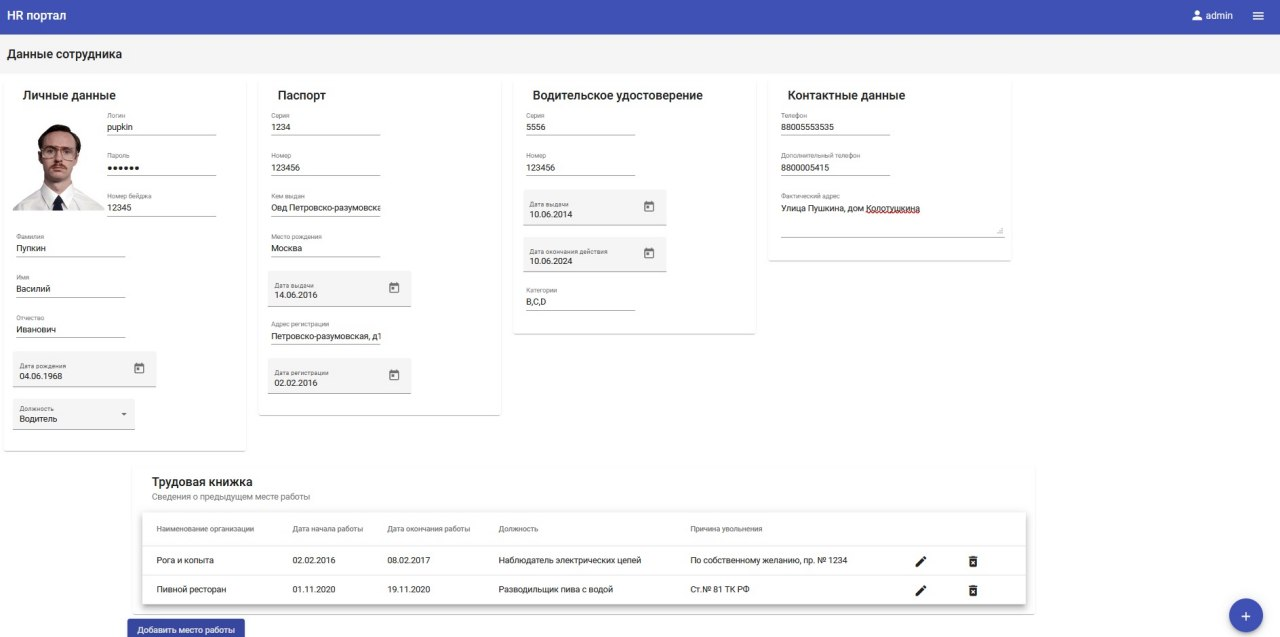Open the hamburger menu in header

[1258, 16]
